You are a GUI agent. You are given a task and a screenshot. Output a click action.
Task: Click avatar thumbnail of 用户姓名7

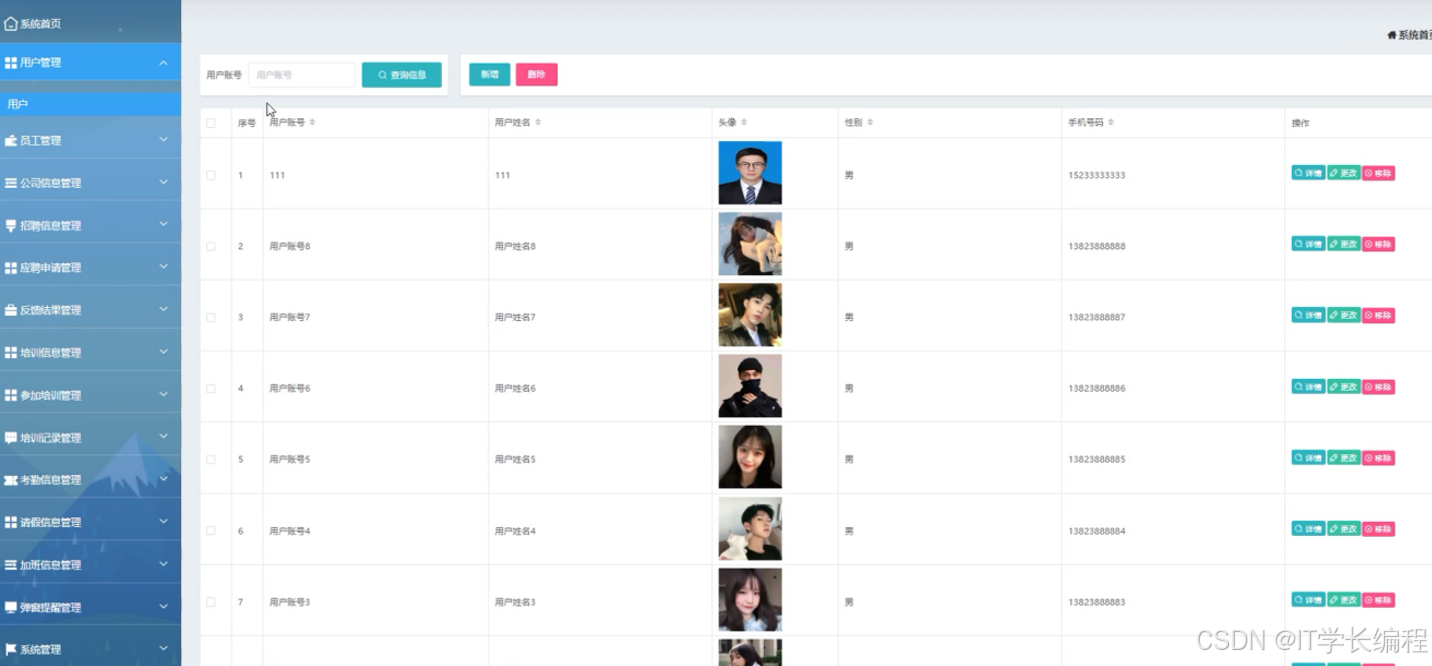(x=750, y=315)
